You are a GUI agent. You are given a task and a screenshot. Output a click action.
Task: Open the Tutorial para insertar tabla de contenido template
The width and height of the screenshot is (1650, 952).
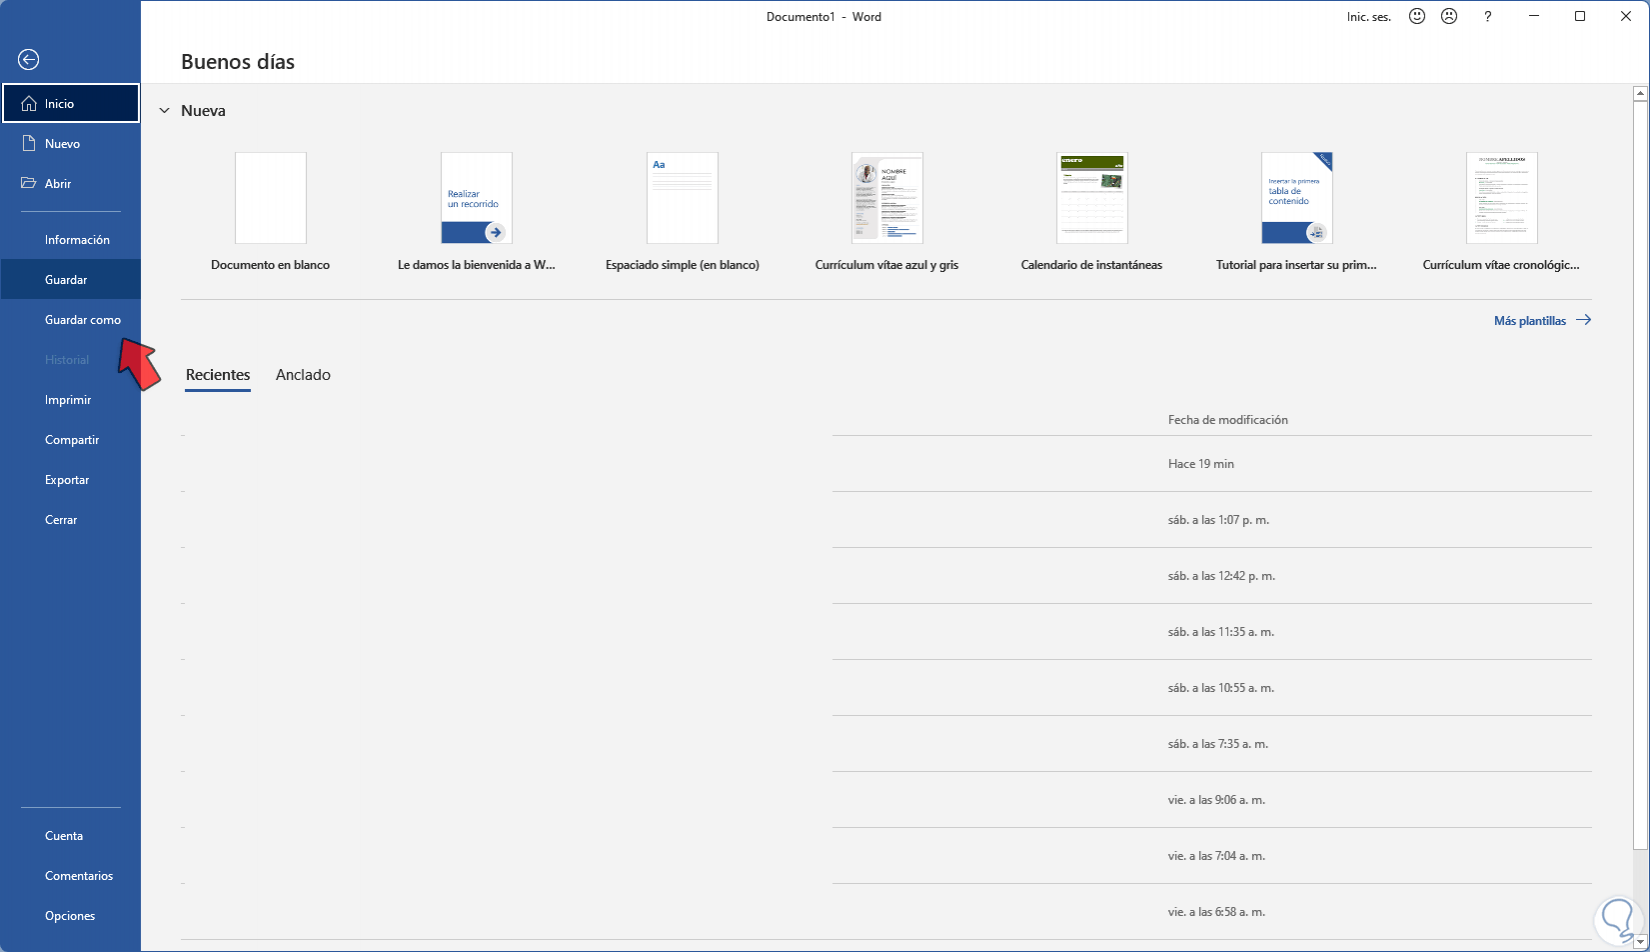click(1297, 211)
